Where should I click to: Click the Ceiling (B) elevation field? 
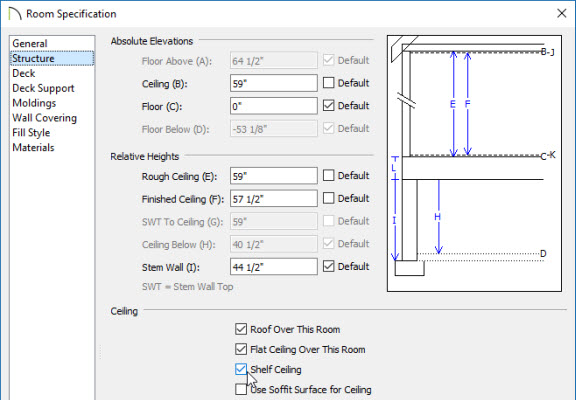(x=274, y=83)
